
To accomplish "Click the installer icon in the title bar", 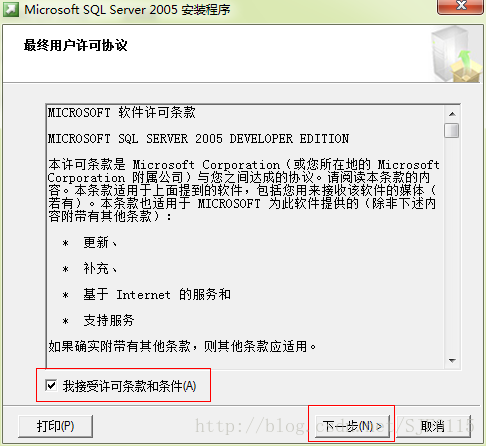I will coord(11,10).
